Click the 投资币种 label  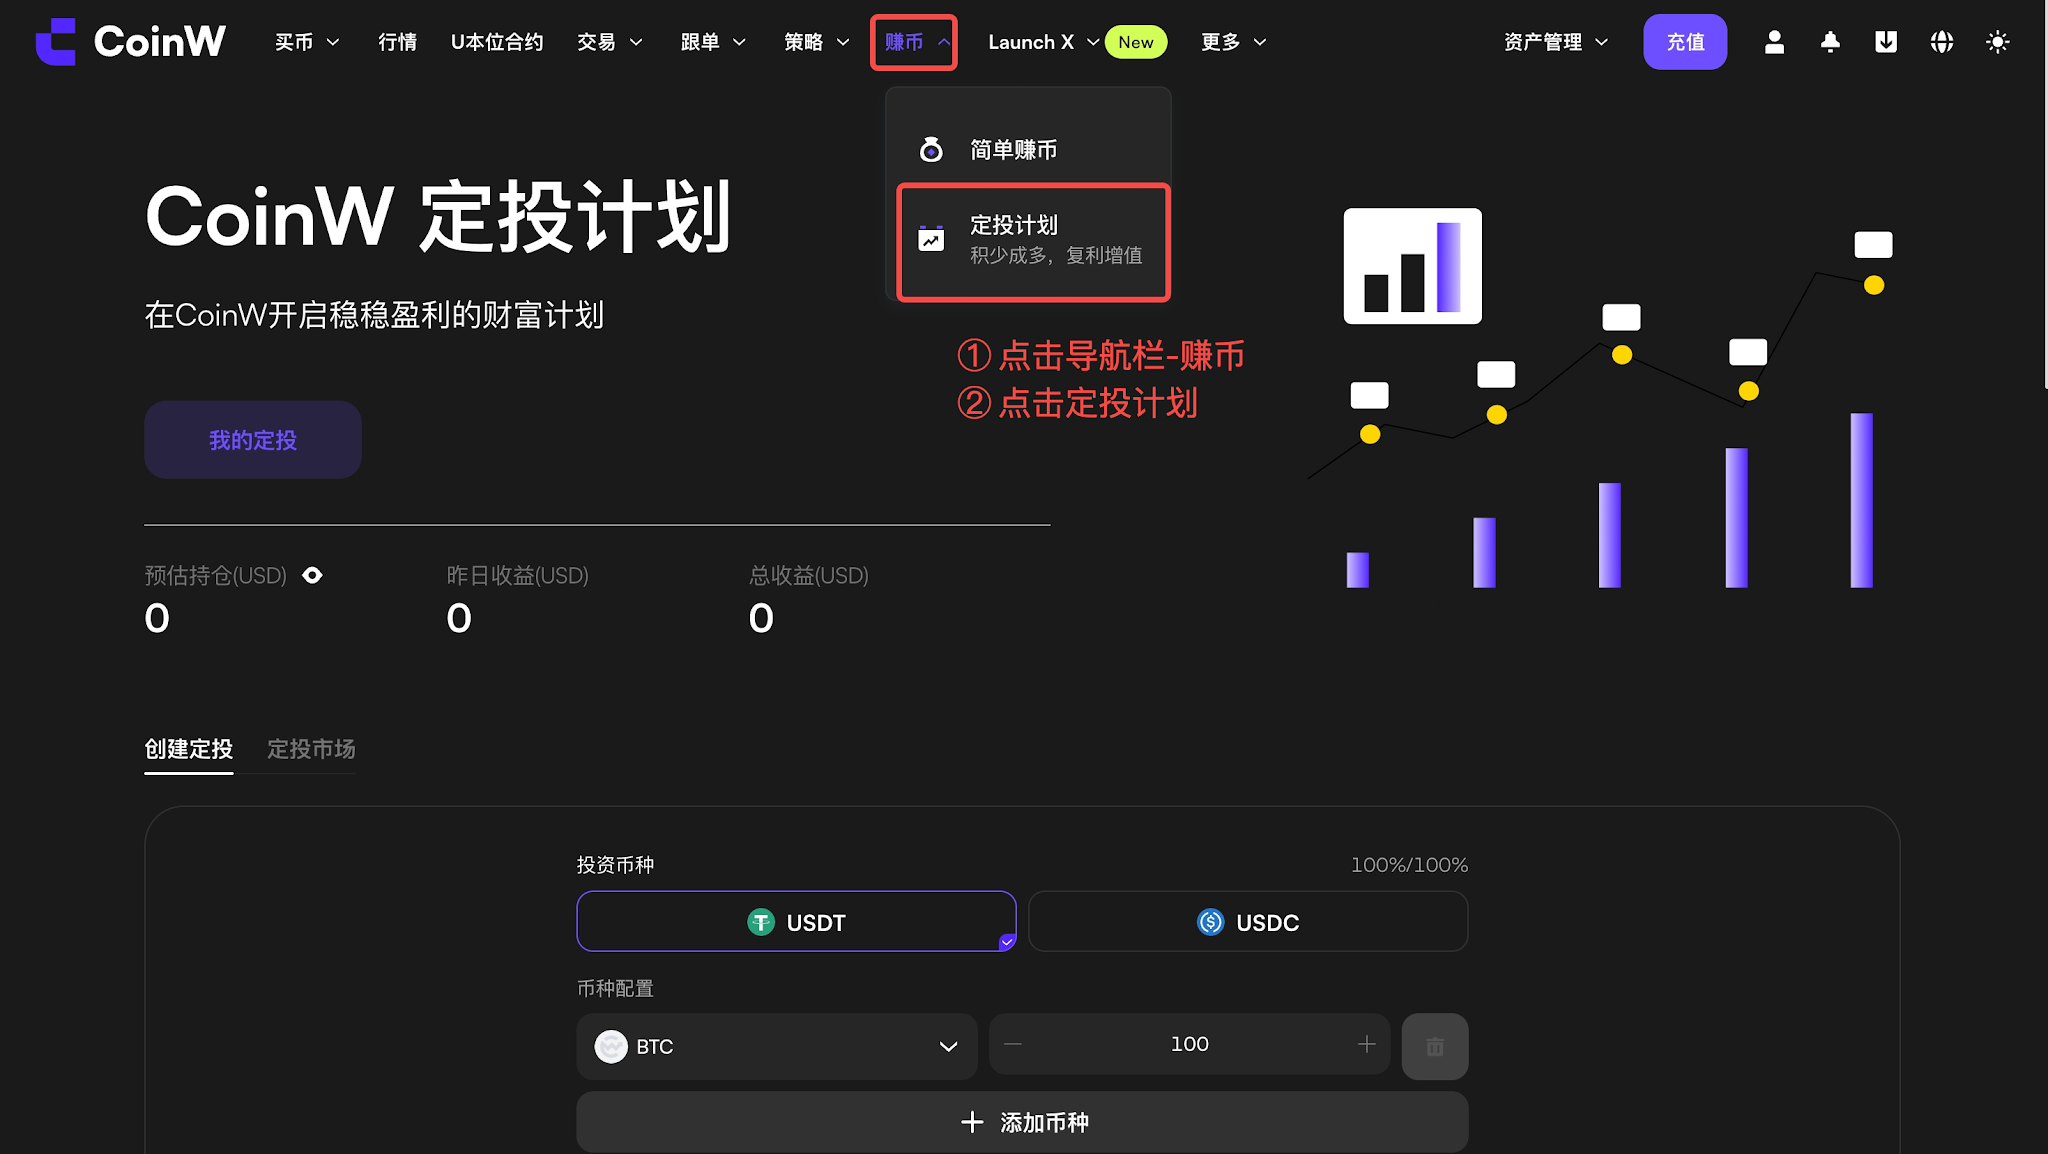(615, 865)
